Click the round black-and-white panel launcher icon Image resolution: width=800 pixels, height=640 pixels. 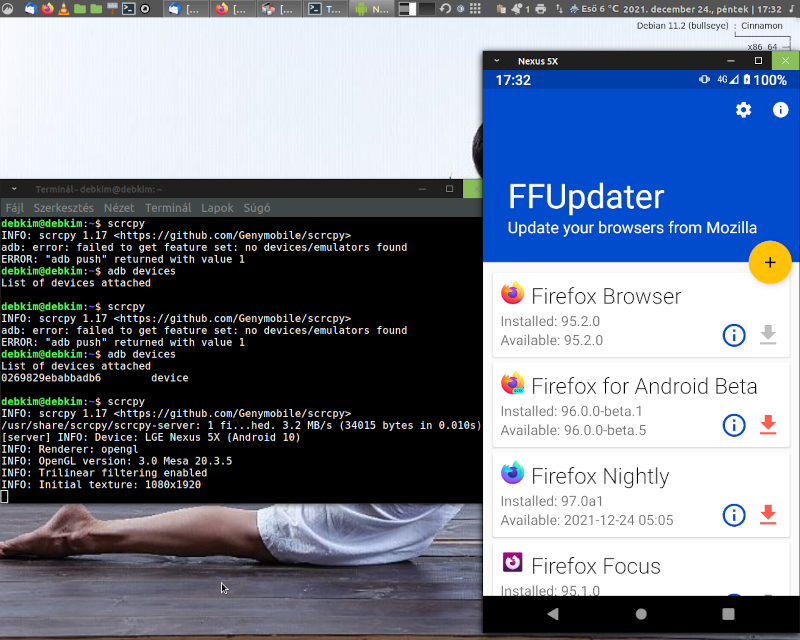click(145, 9)
